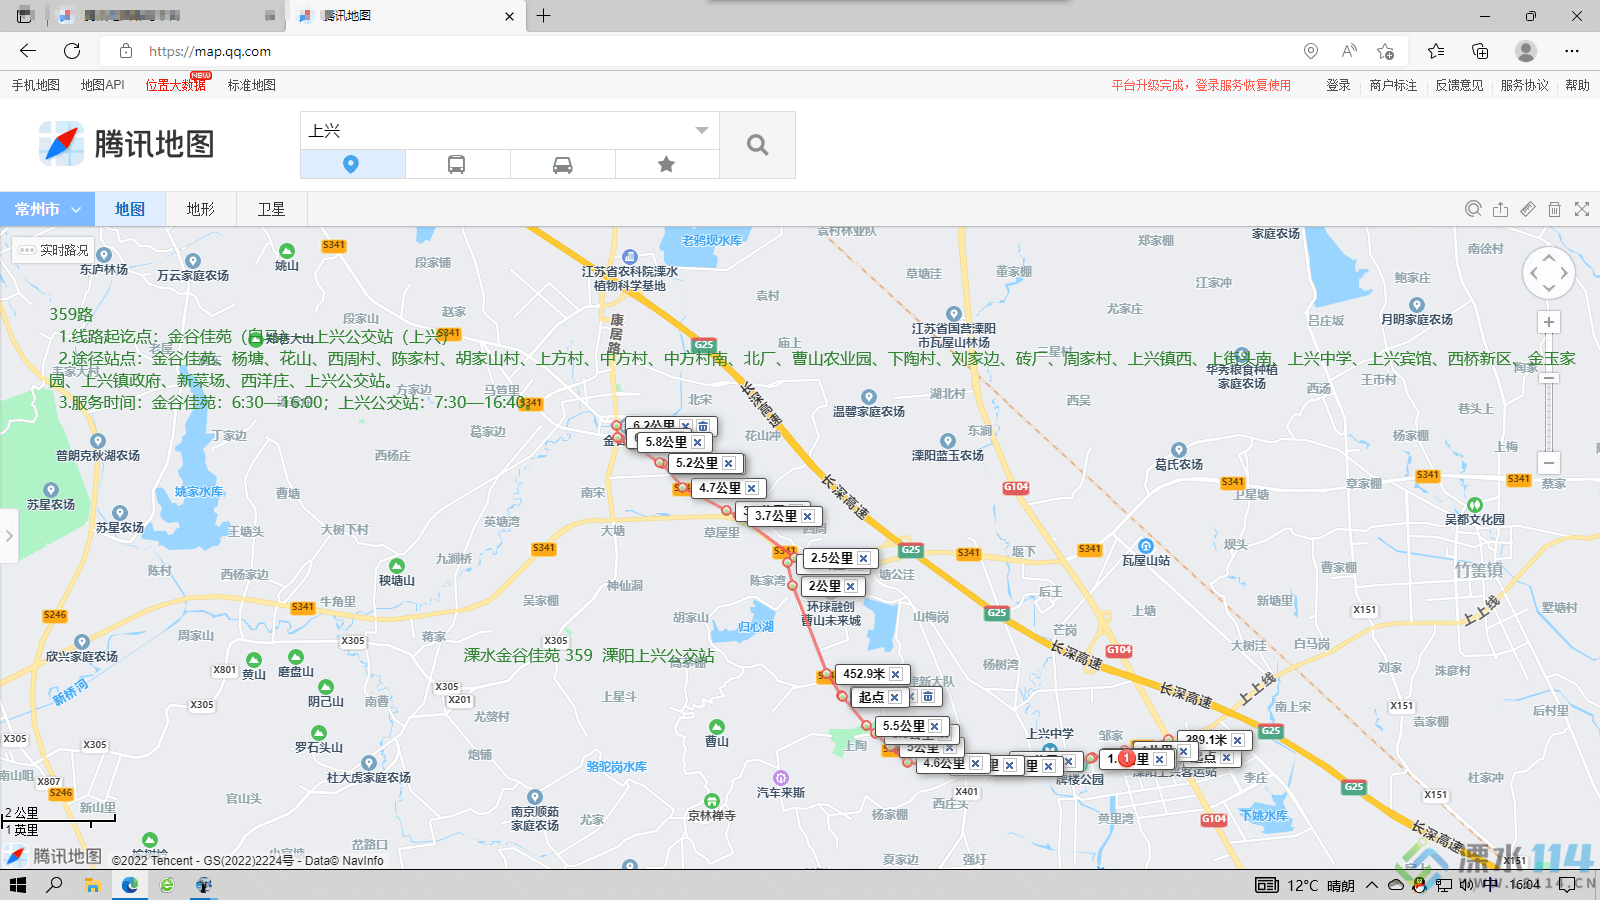This screenshot has width=1600, height=900.
Task: Select the ruler distance measuring tool
Action: pyautogui.click(x=1527, y=209)
